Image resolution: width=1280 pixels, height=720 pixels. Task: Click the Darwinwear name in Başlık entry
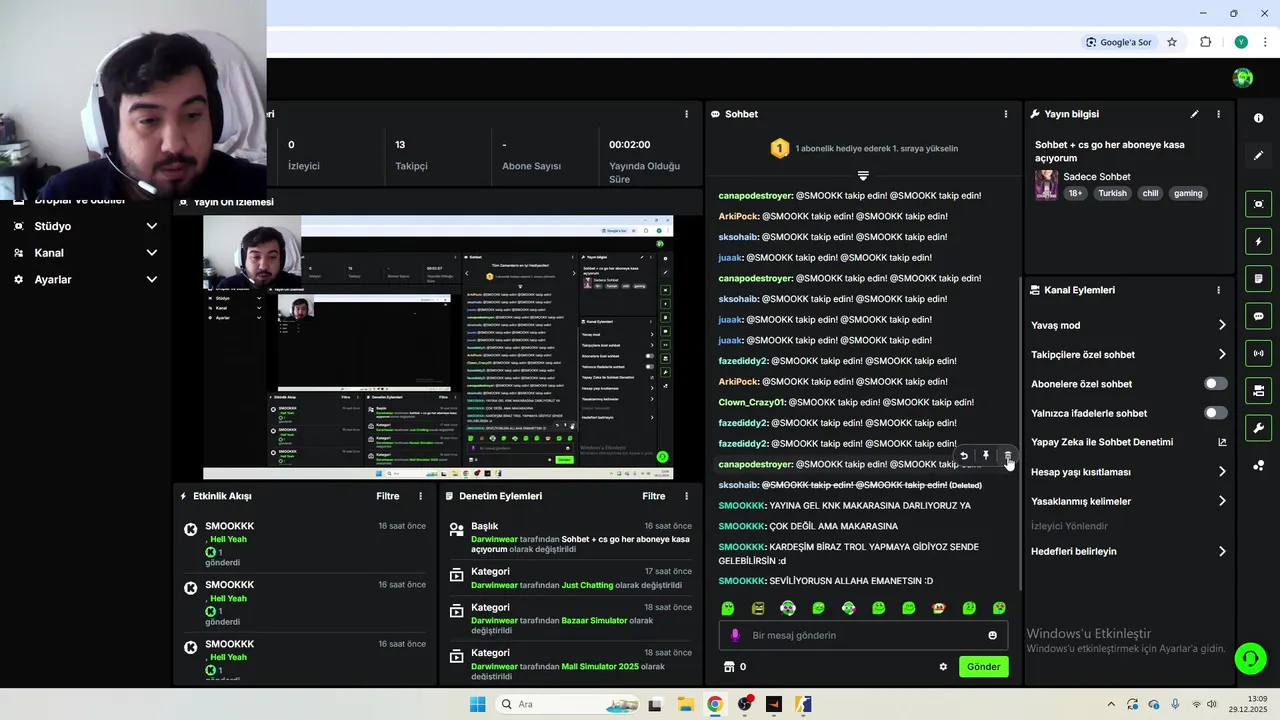click(494, 539)
